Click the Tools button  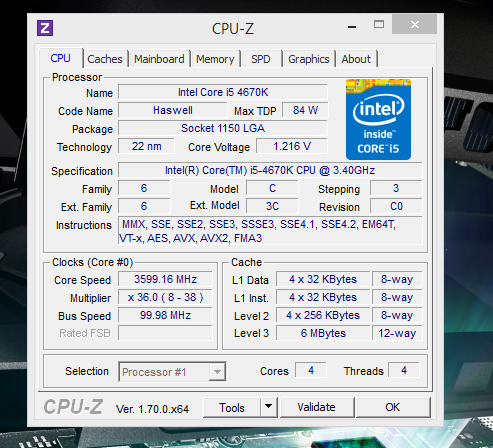pos(232,407)
